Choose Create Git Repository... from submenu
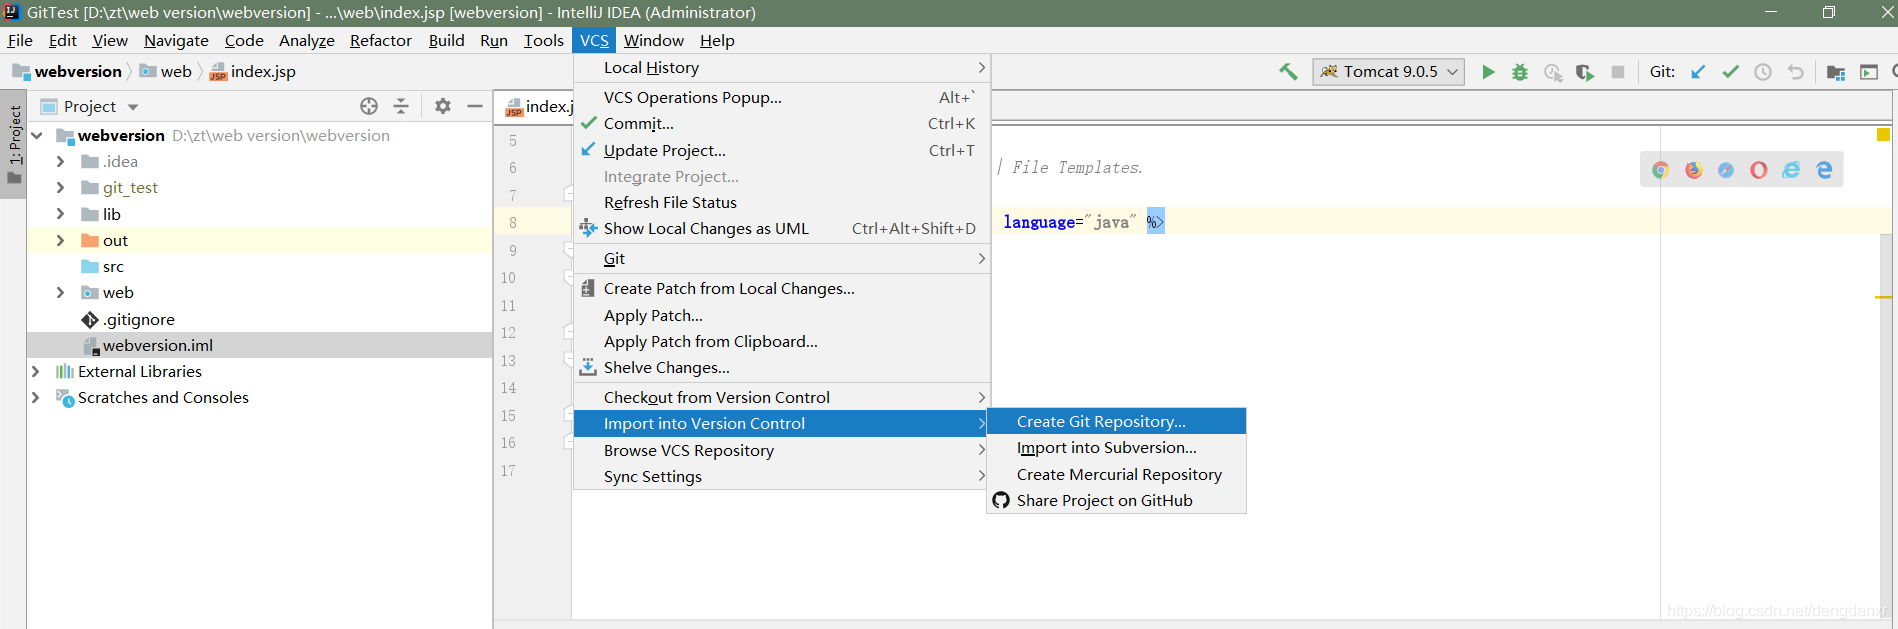The image size is (1898, 629). tap(1116, 421)
